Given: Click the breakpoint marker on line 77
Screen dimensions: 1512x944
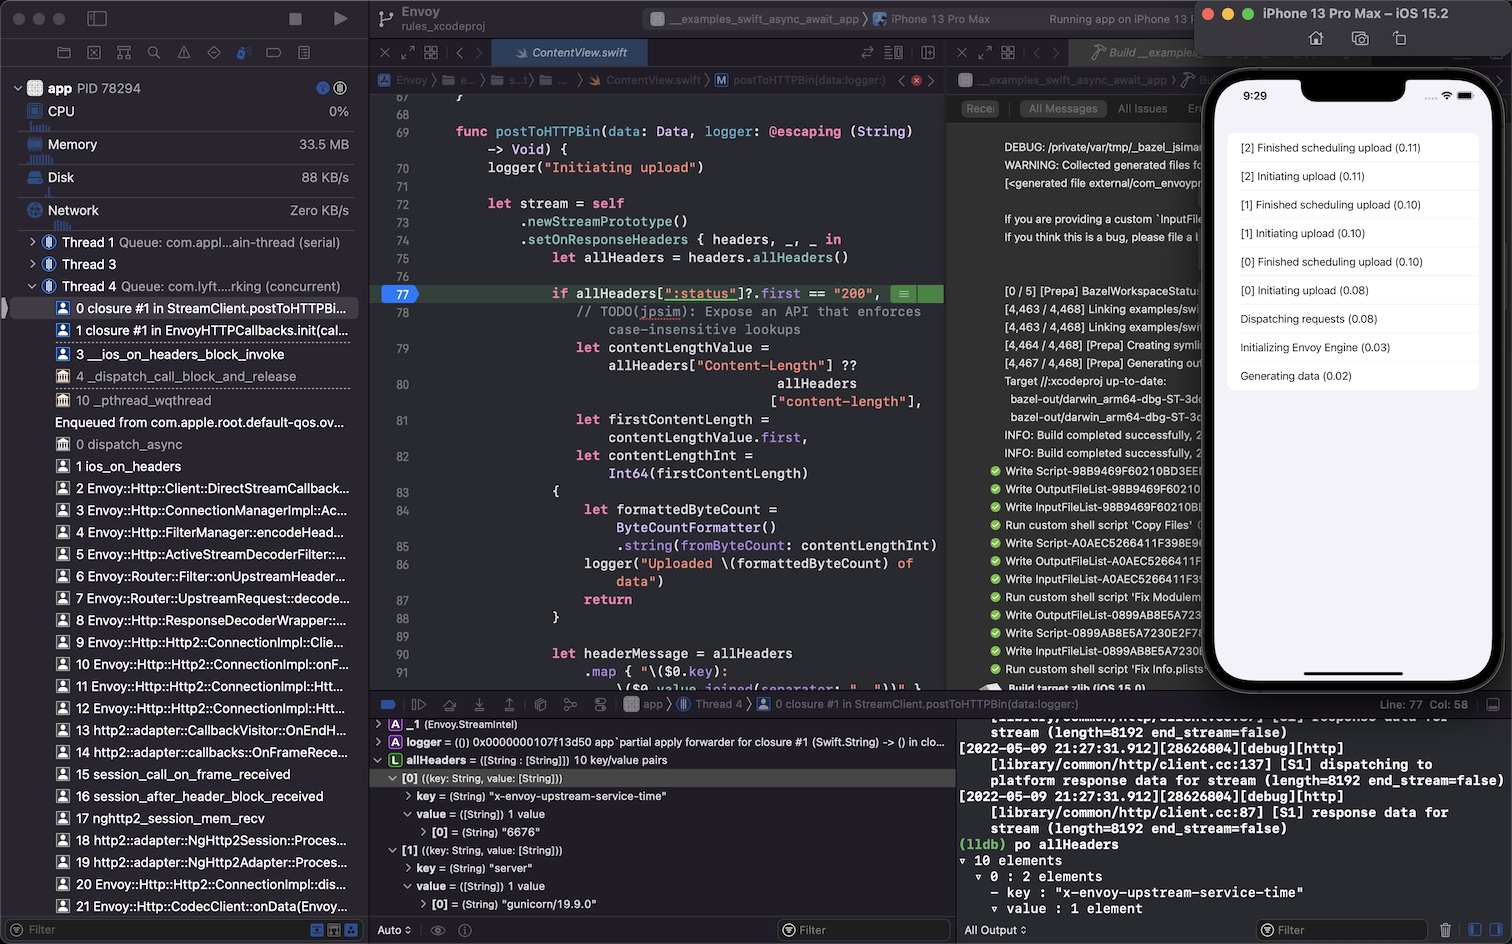Looking at the screenshot, I should pos(398,294).
